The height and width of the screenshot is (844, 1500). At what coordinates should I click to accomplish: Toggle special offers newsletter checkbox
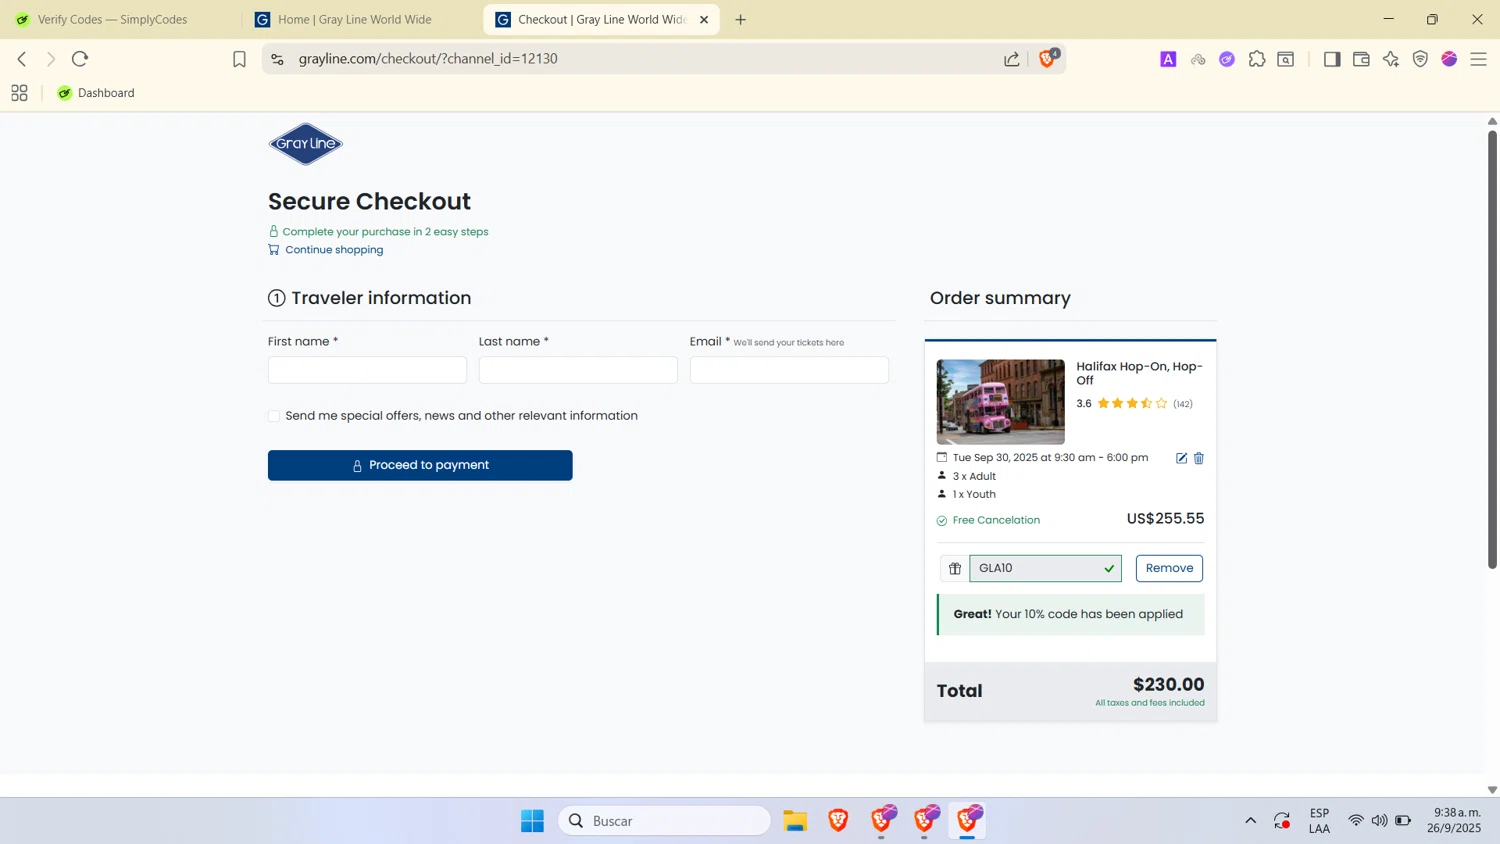coord(274,416)
